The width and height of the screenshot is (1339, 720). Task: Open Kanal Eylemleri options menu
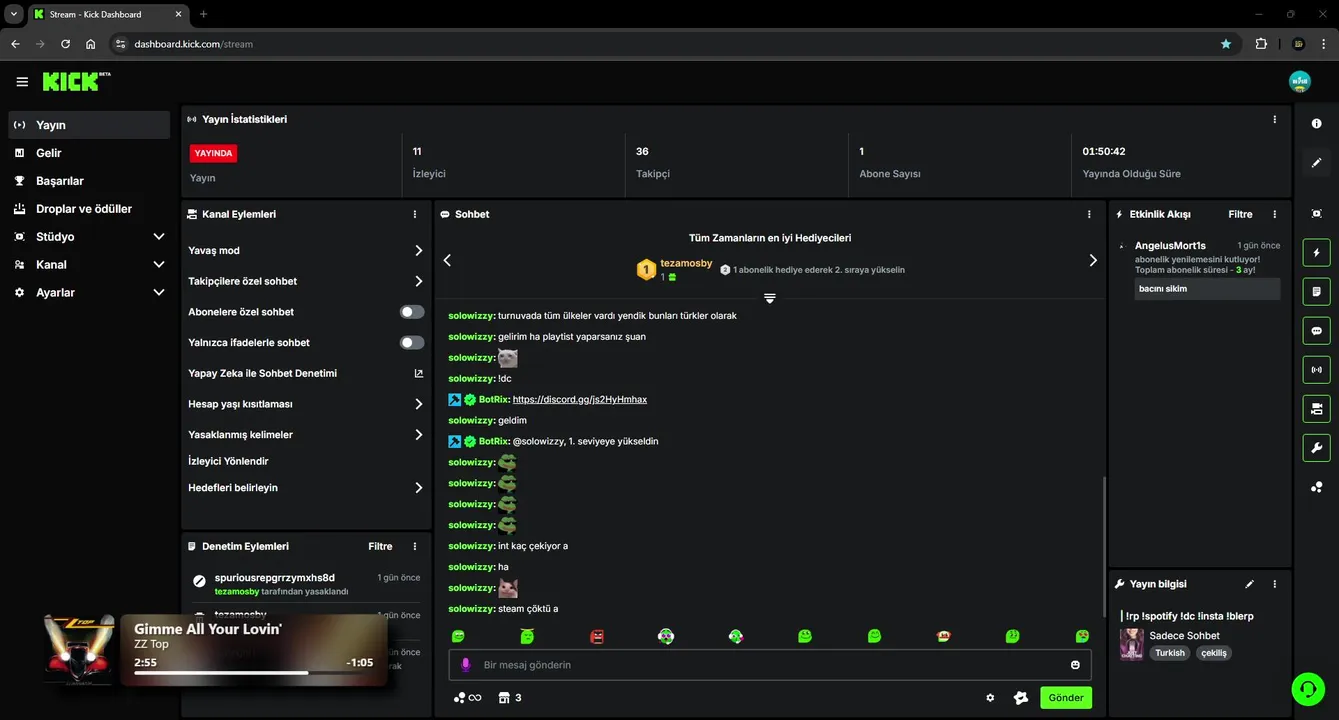[x=415, y=214]
